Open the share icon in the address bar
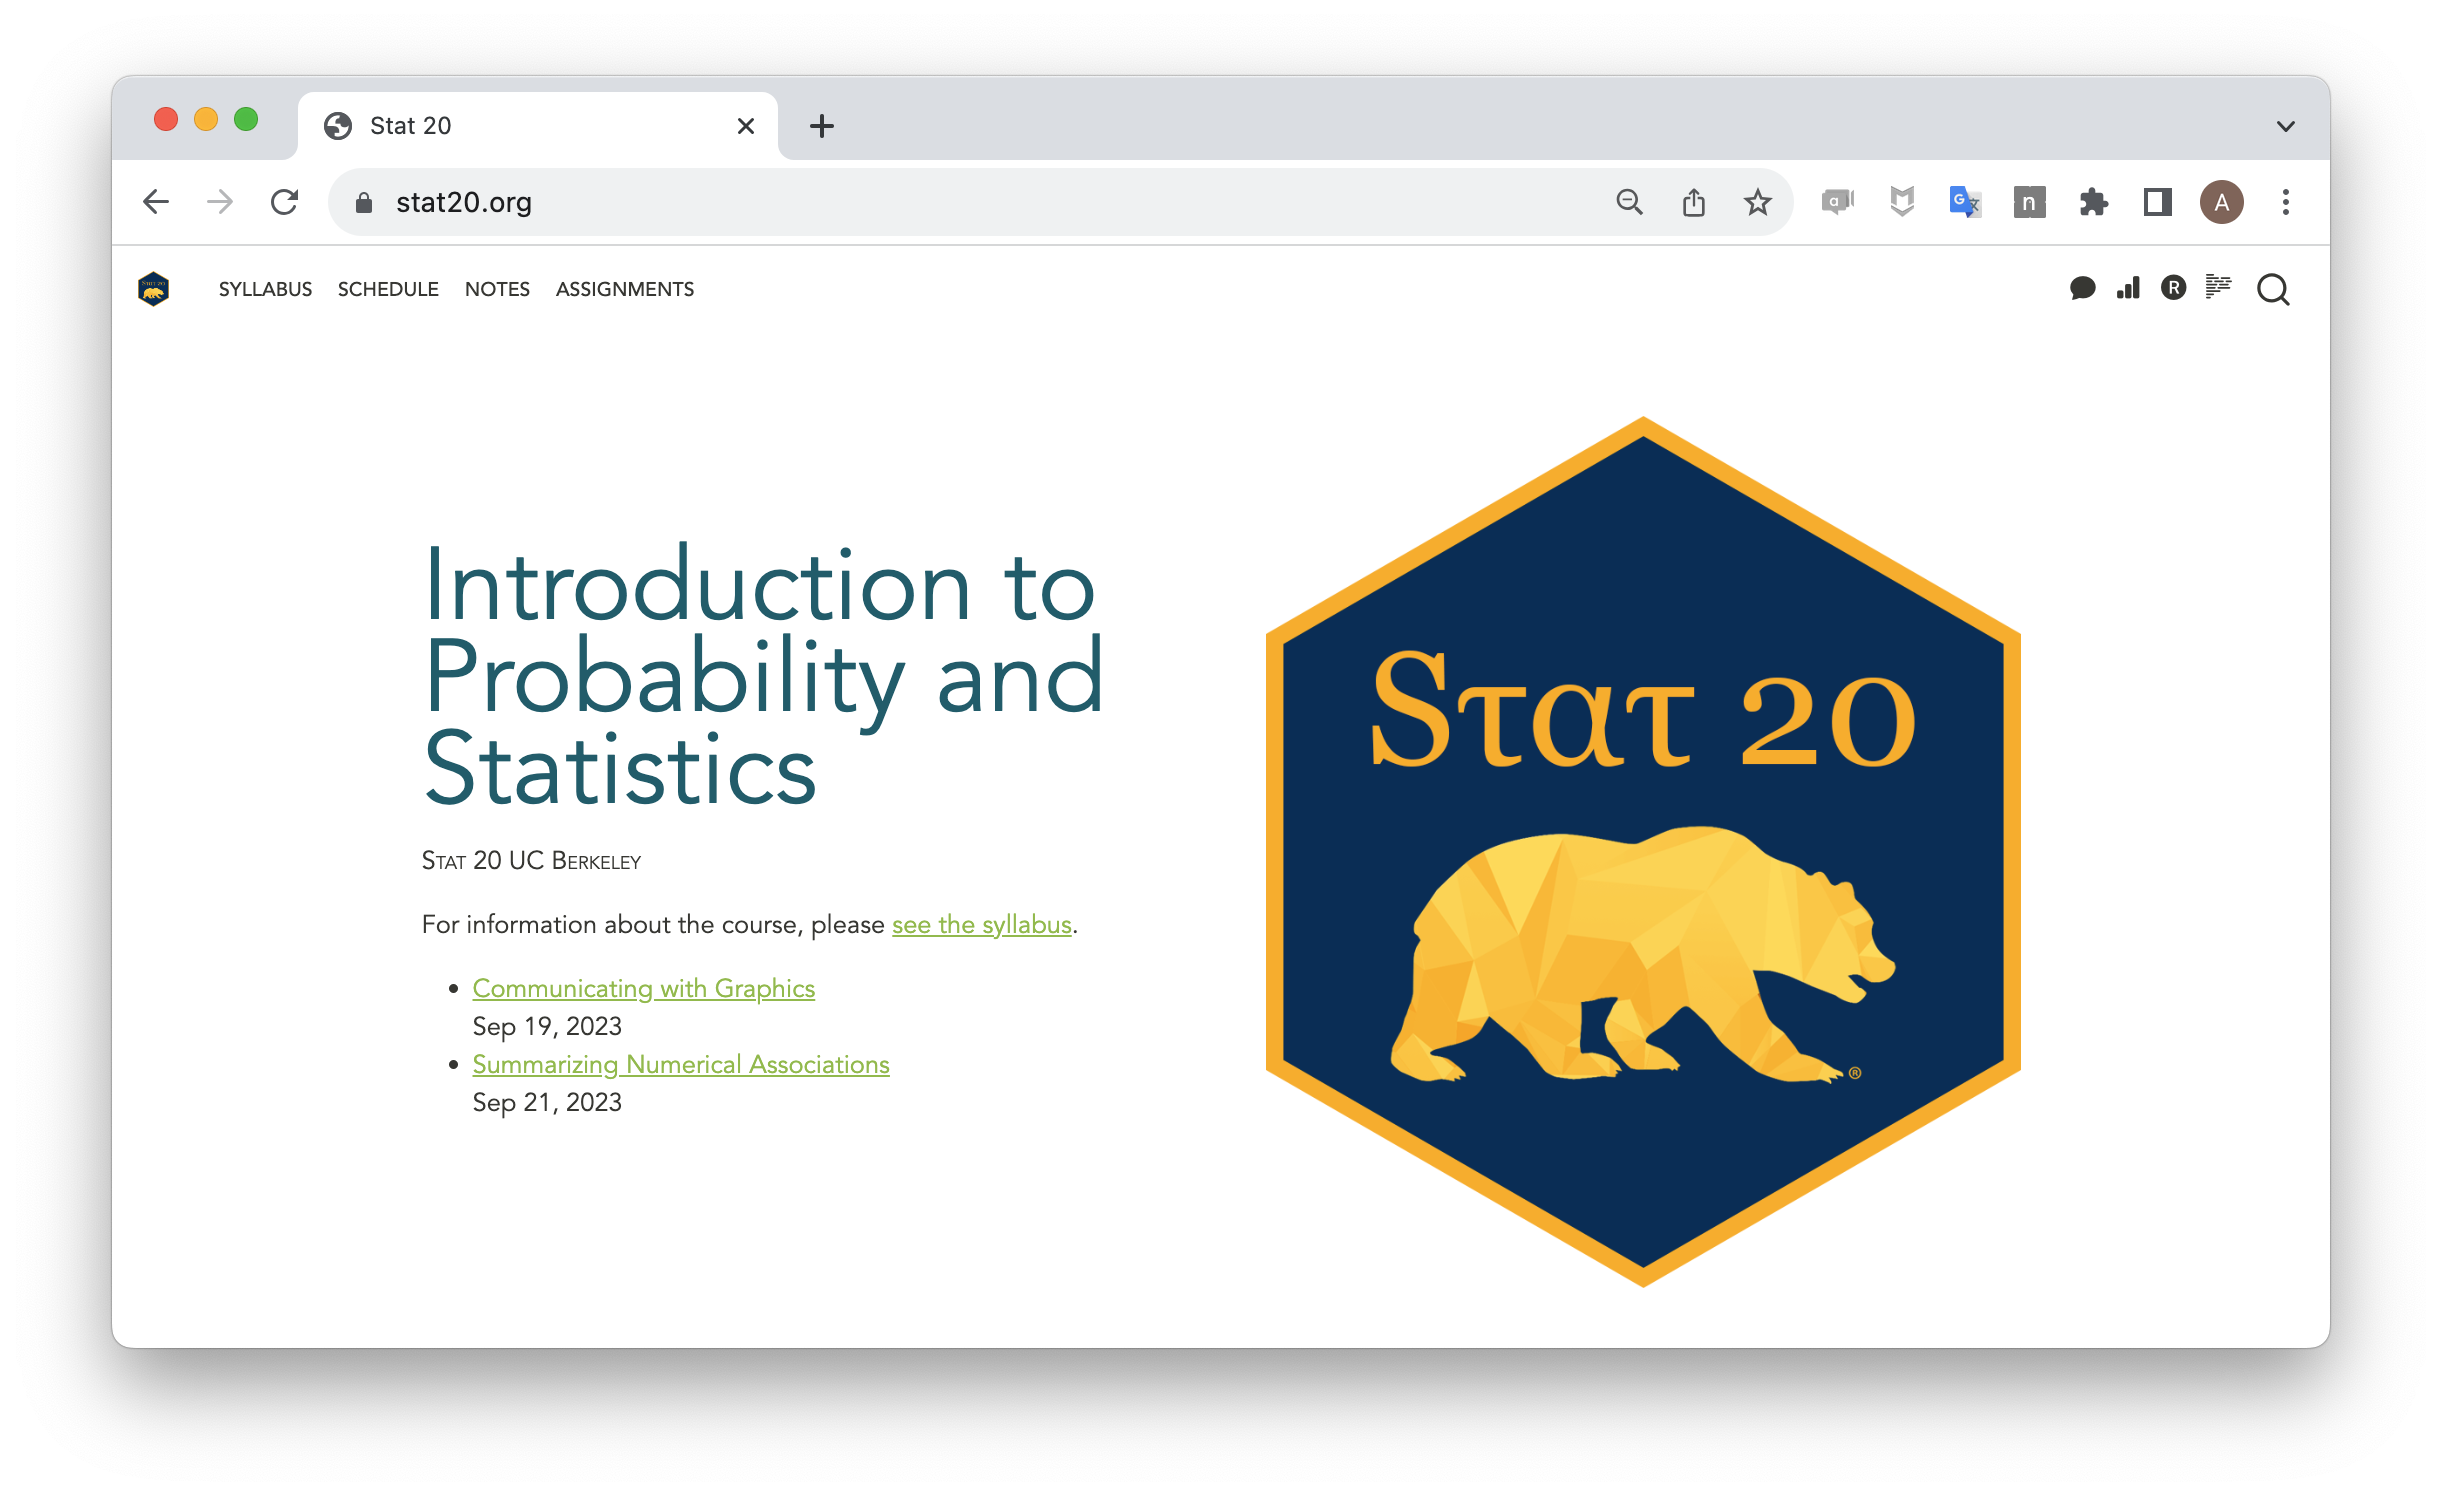 click(x=1693, y=201)
